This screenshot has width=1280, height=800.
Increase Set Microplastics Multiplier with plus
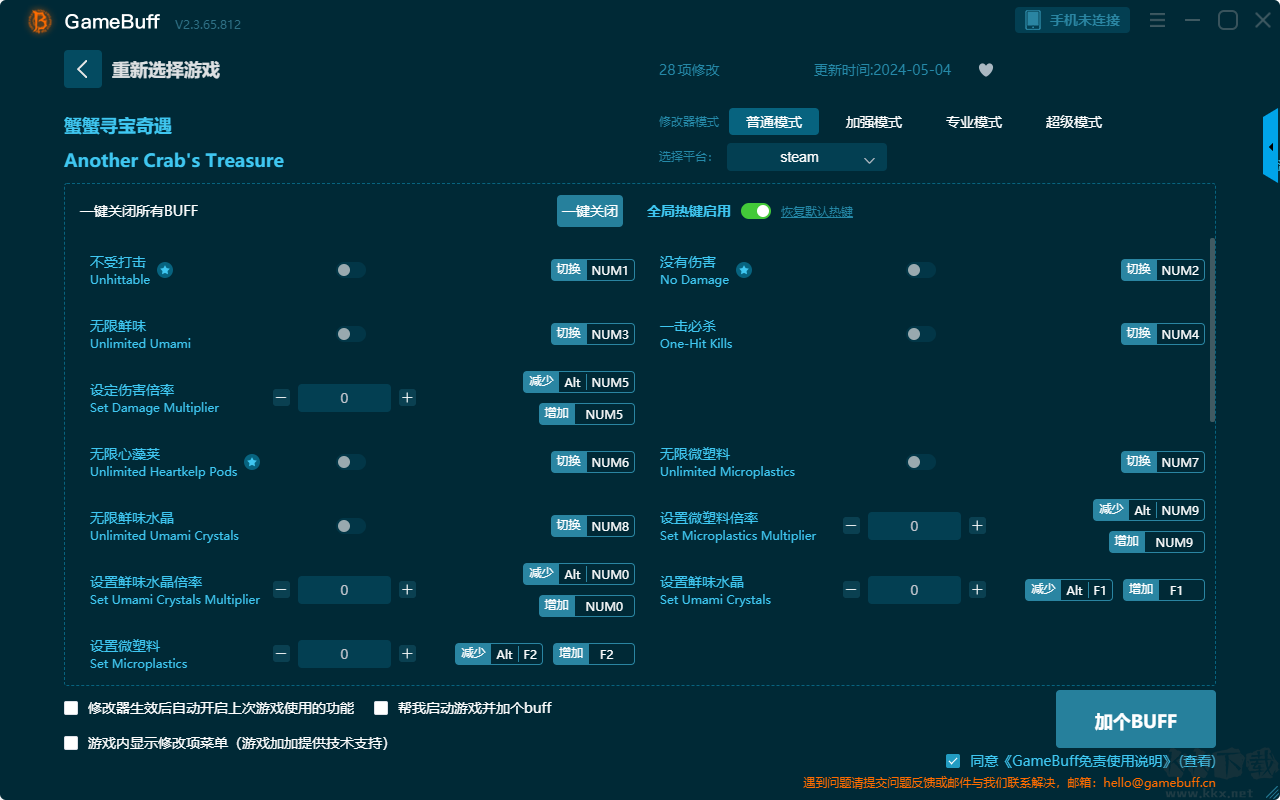tap(977, 526)
